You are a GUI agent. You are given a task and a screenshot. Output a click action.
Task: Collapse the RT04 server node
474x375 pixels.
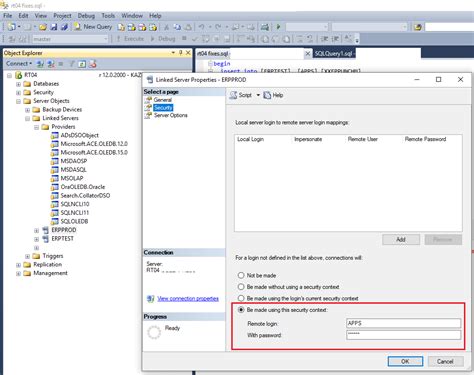[x=9, y=75]
